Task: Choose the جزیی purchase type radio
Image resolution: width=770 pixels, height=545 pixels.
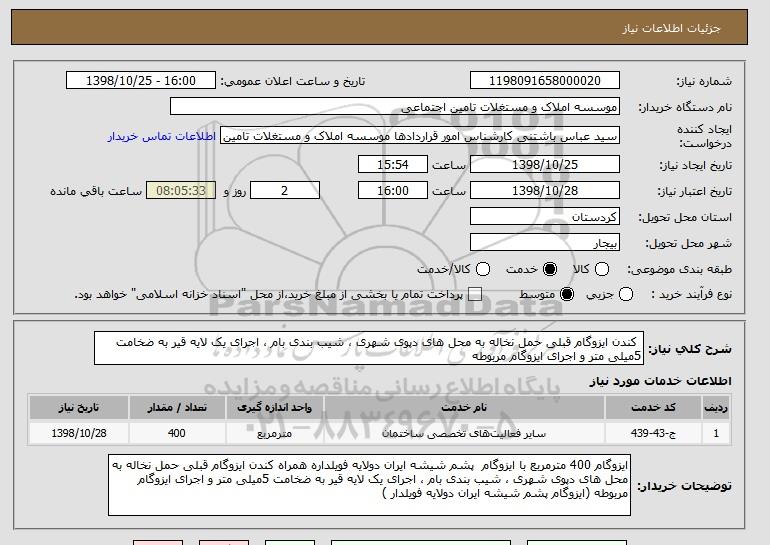Action: pyautogui.click(x=626, y=295)
